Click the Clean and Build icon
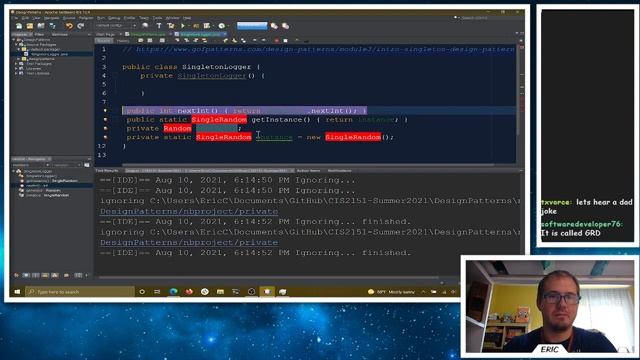 click(171, 26)
